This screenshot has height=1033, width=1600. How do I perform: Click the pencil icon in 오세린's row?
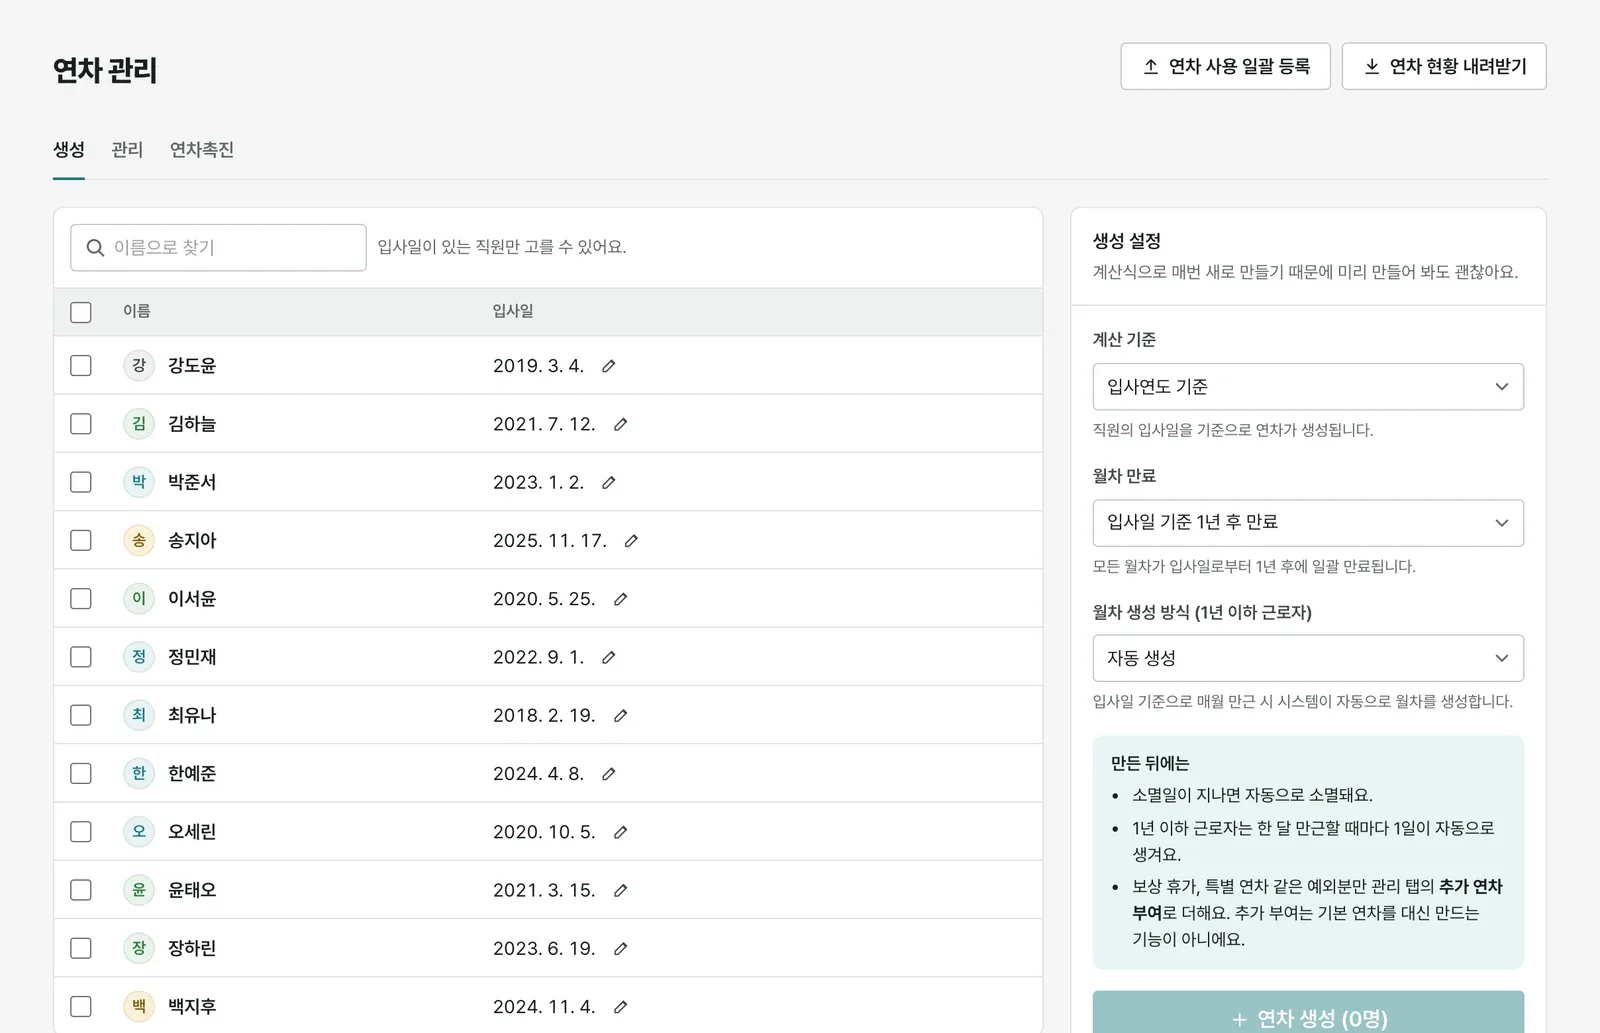click(x=620, y=832)
